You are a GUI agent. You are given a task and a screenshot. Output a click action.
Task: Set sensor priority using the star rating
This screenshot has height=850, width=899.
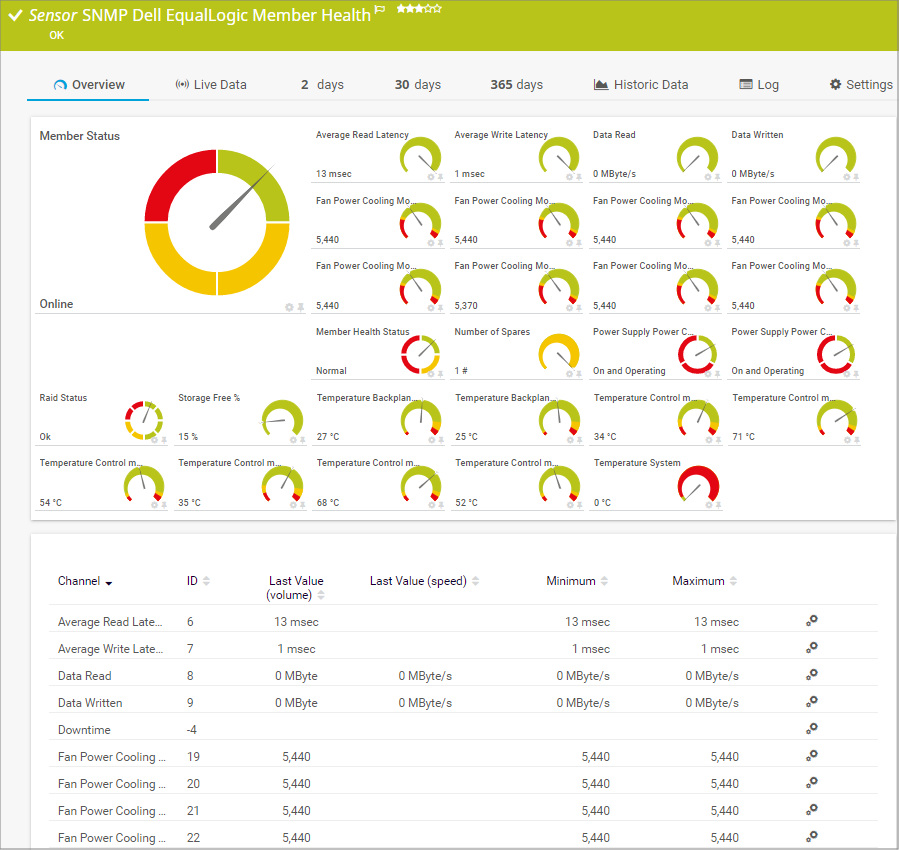click(x=419, y=8)
